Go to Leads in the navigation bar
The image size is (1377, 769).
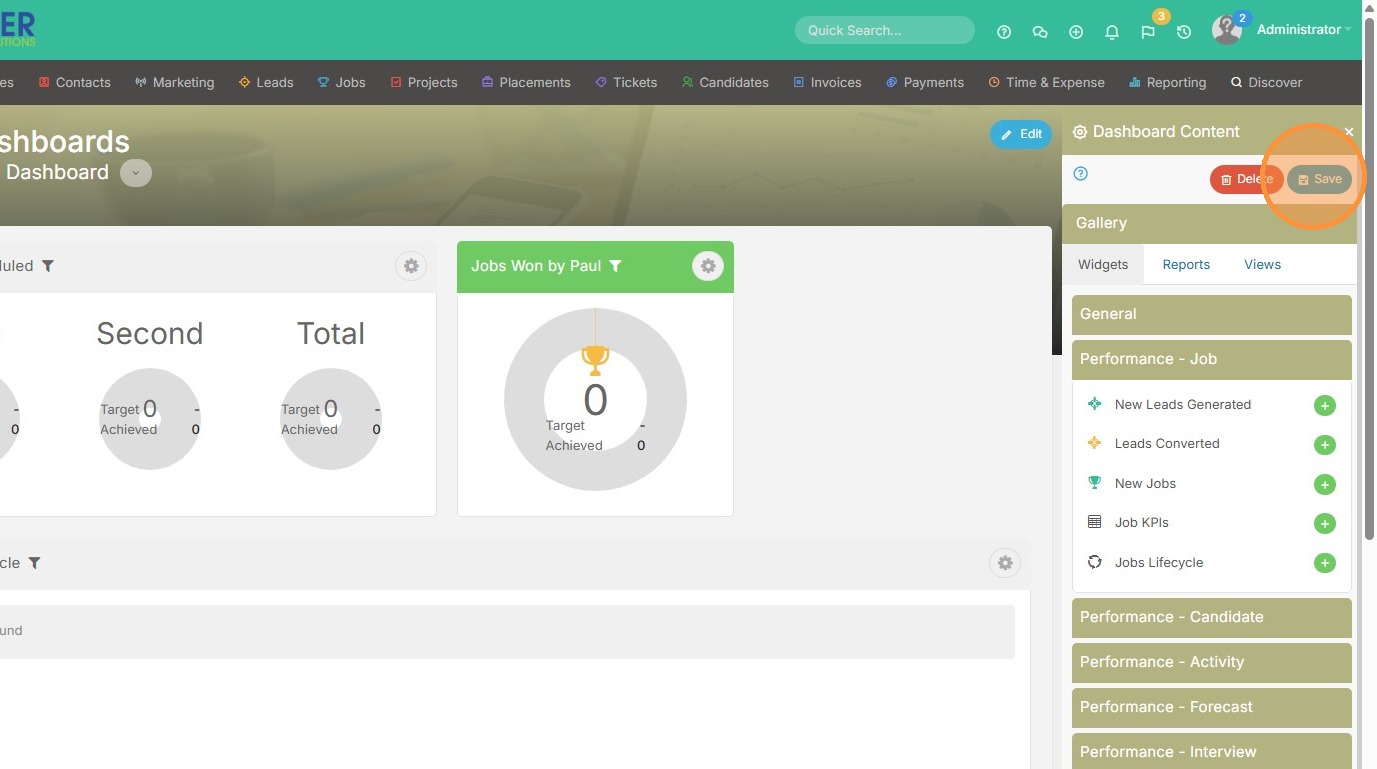pyautogui.click(x=266, y=83)
